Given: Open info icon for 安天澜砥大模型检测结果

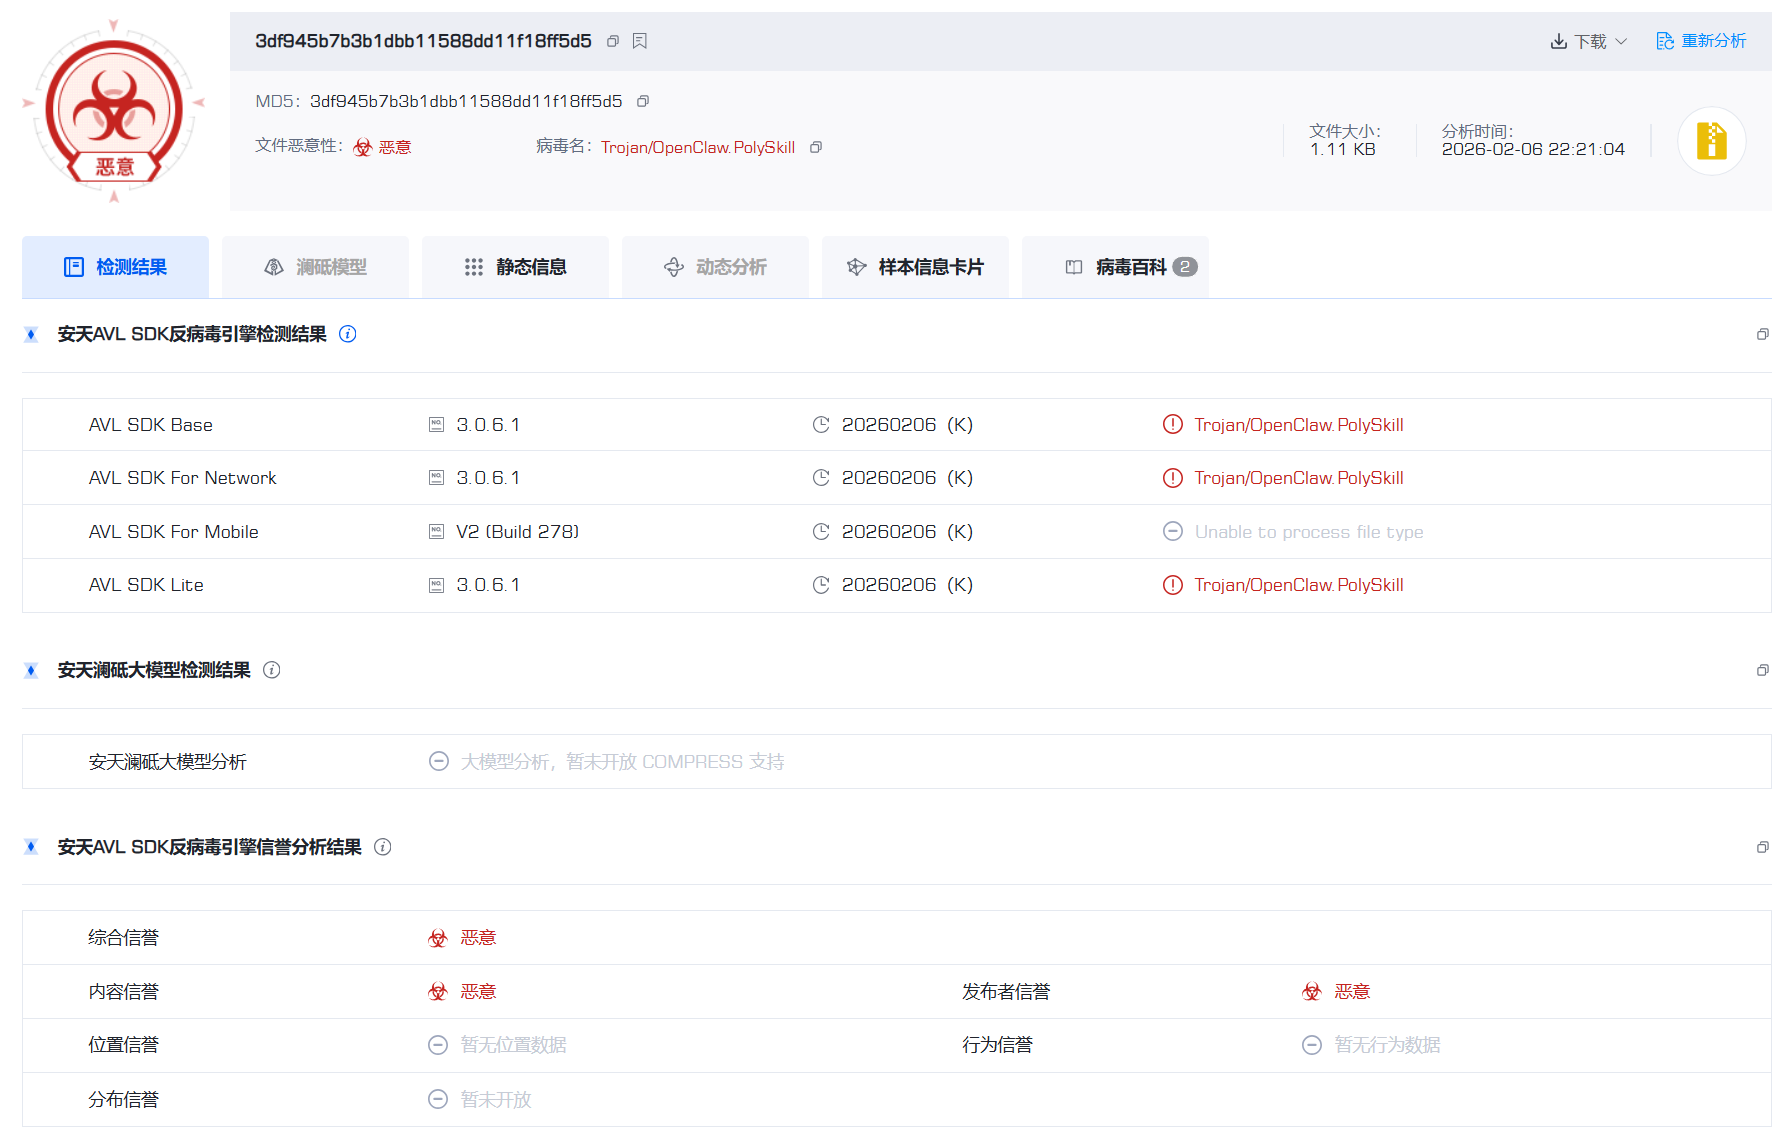Looking at the screenshot, I should [272, 670].
